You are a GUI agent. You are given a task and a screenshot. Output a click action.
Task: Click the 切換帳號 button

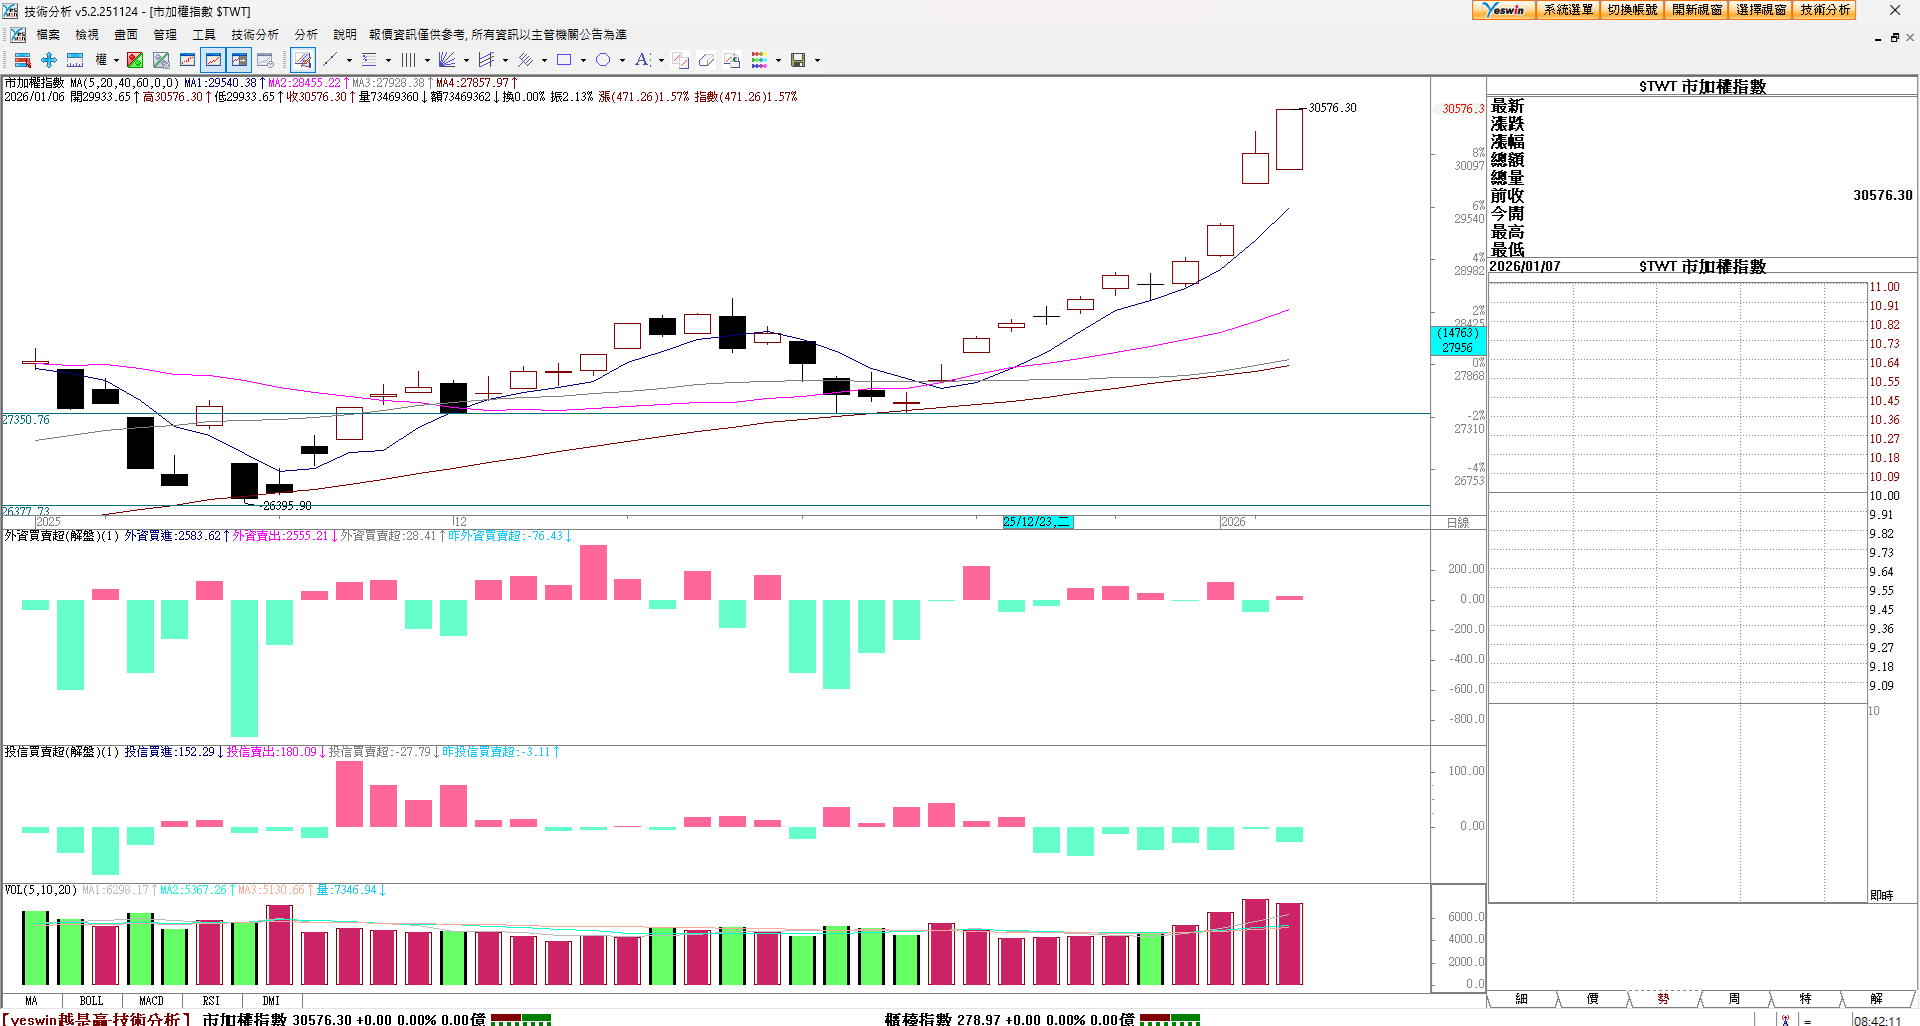click(x=1632, y=10)
